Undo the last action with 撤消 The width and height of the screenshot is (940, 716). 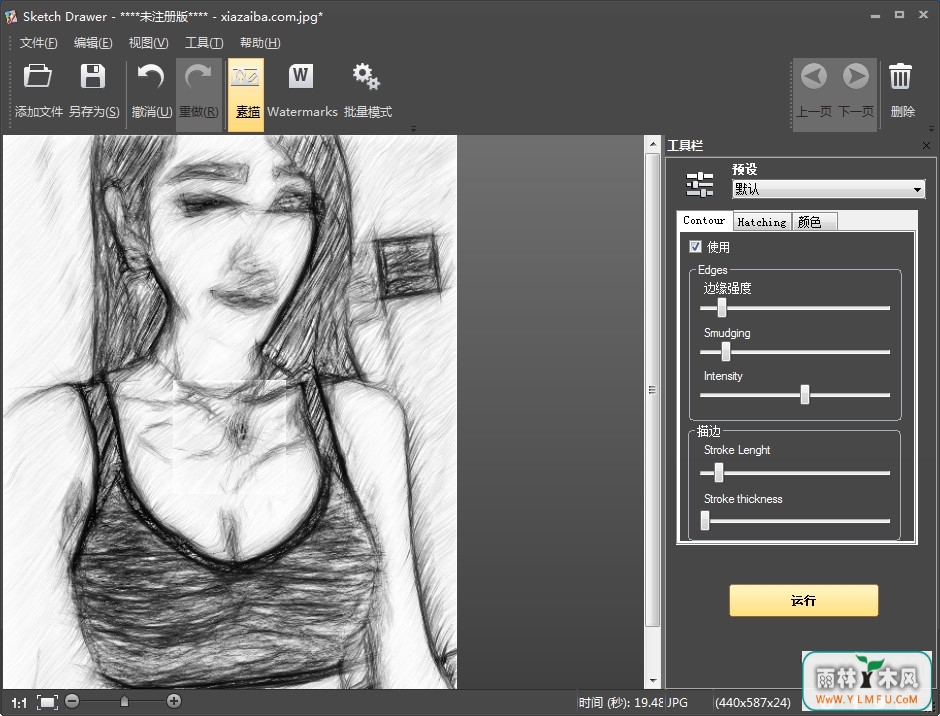[151, 93]
